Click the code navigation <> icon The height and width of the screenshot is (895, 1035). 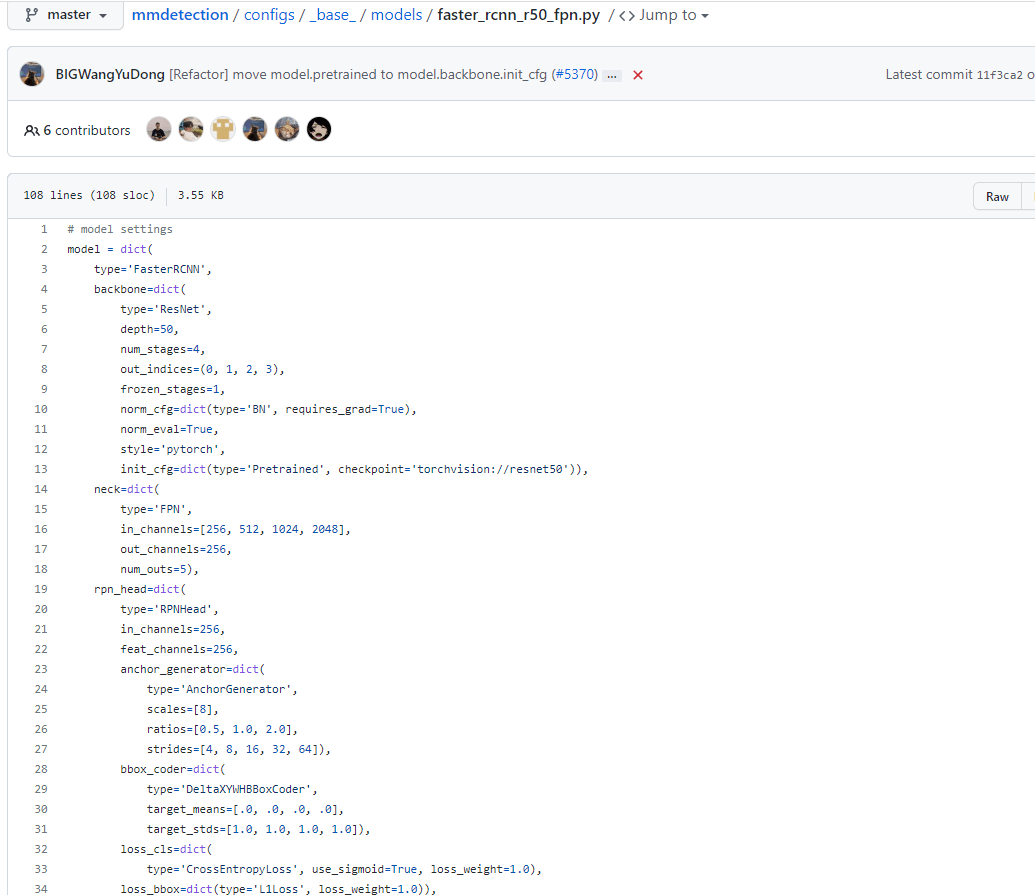click(629, 15)
